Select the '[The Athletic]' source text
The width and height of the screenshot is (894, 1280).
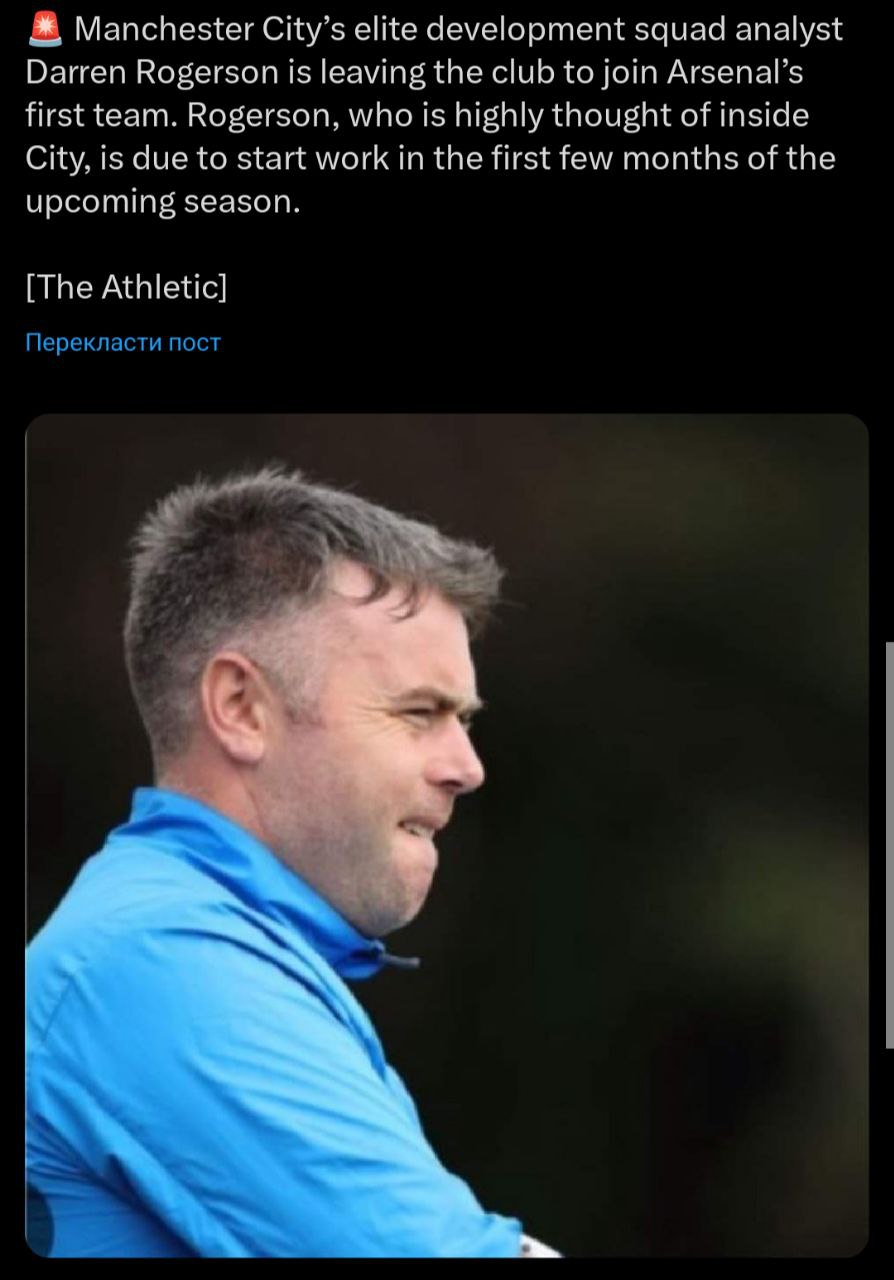click(126, 287)
